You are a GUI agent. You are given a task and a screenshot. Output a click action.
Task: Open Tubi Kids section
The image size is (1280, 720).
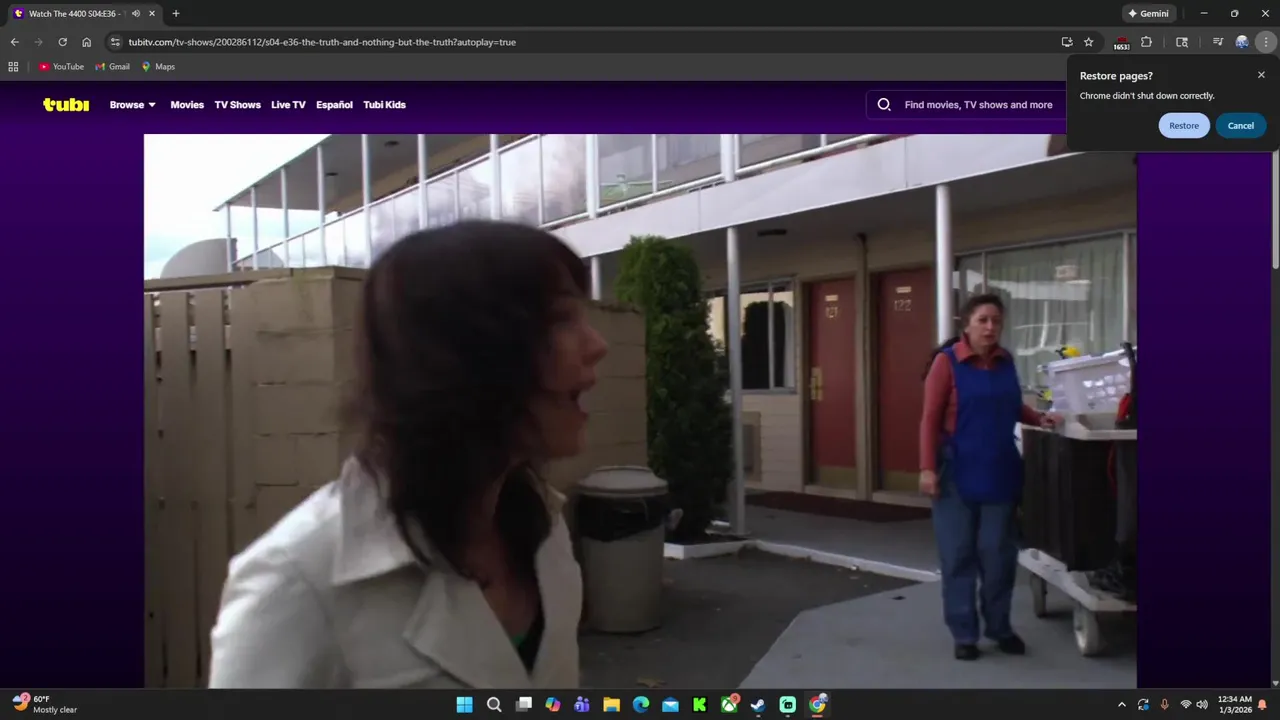(x=384, y=105)
